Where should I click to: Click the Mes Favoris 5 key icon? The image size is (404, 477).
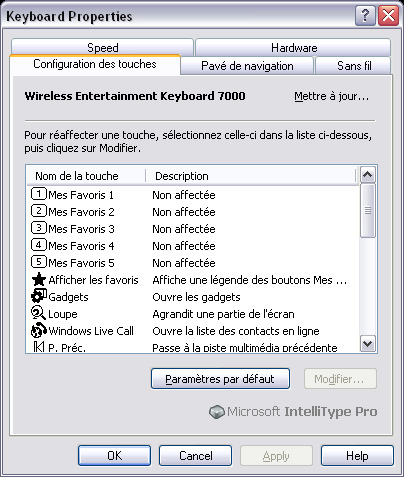pyautogui.click(x=39, y=262)
